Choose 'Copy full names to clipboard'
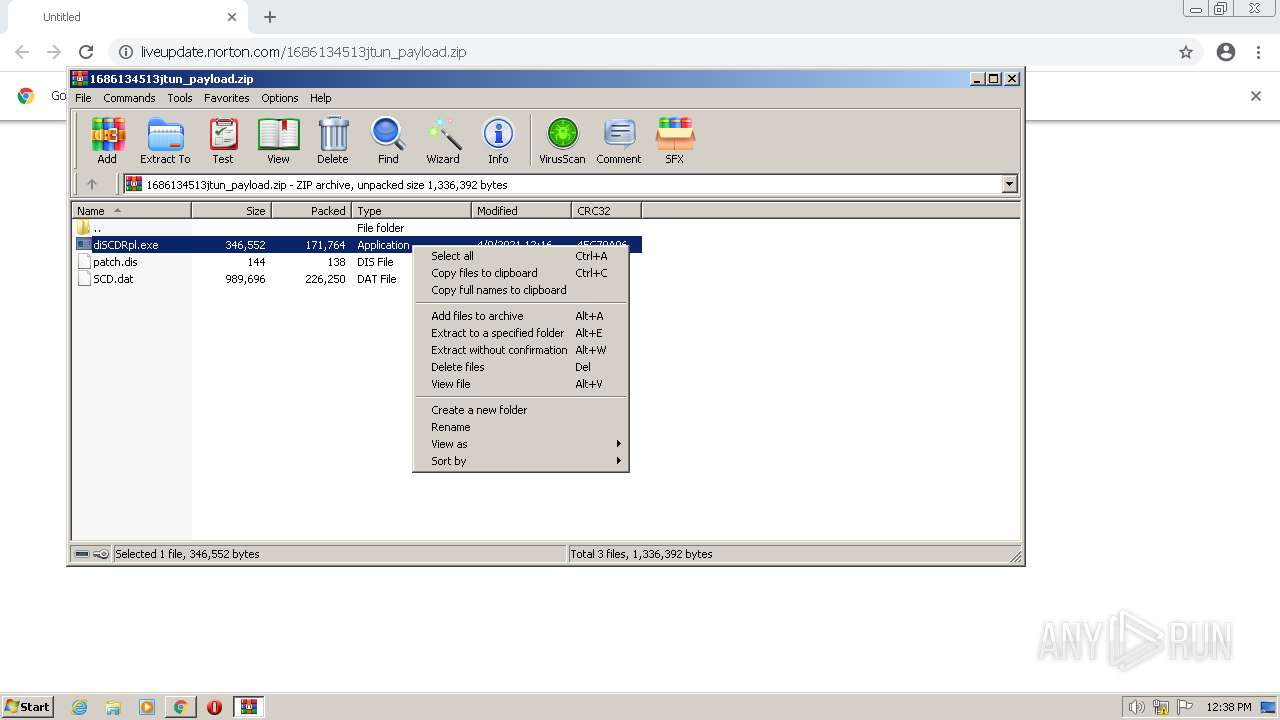This screenshot has width=1280, height=720. coord(521,290)
